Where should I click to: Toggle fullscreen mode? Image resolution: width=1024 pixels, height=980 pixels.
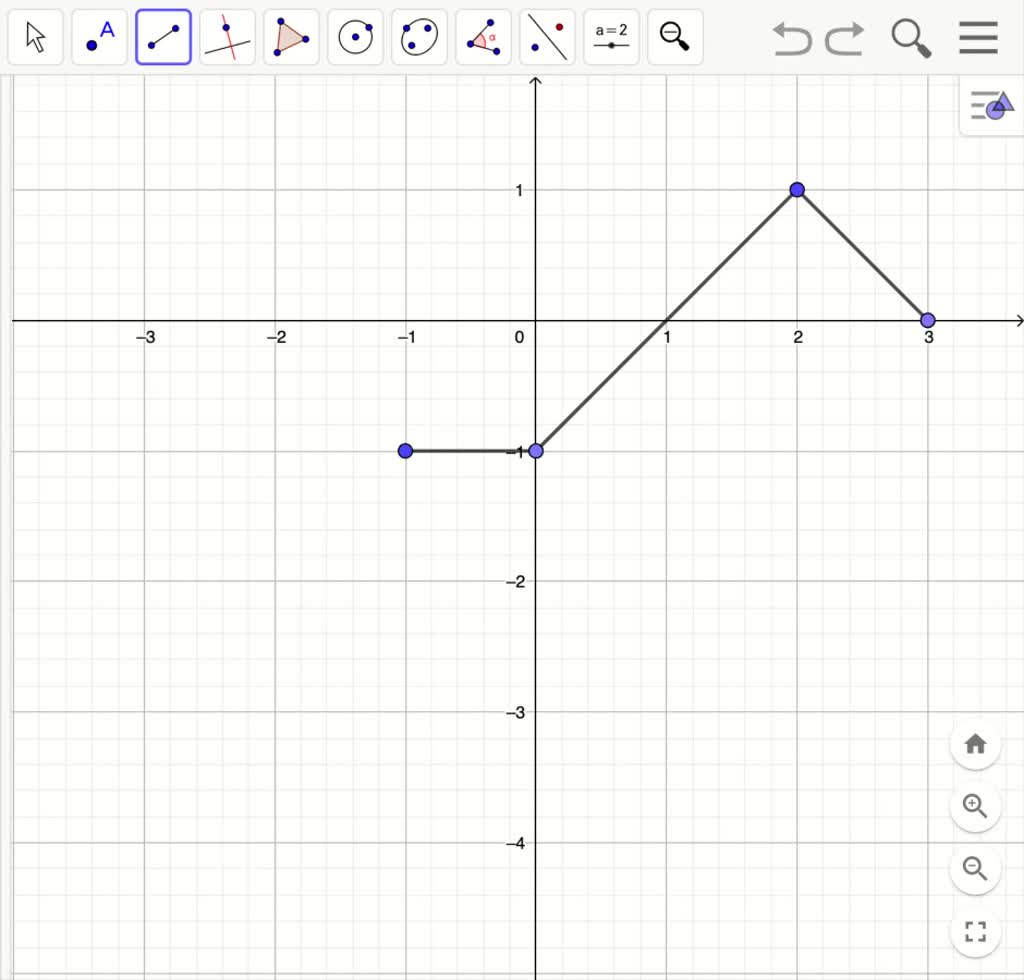click(975, 931)
